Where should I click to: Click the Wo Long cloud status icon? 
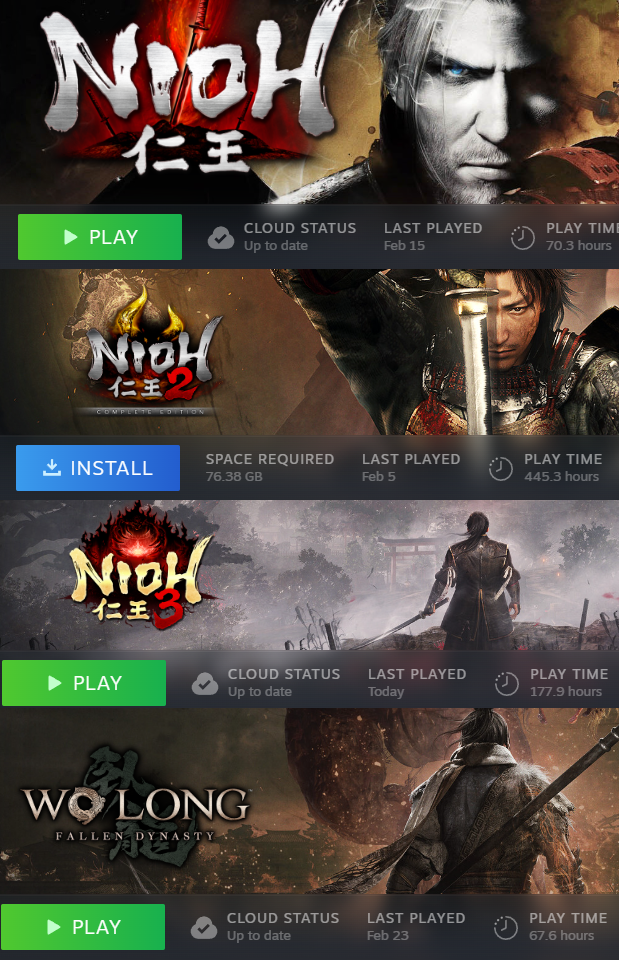(203, 928)
